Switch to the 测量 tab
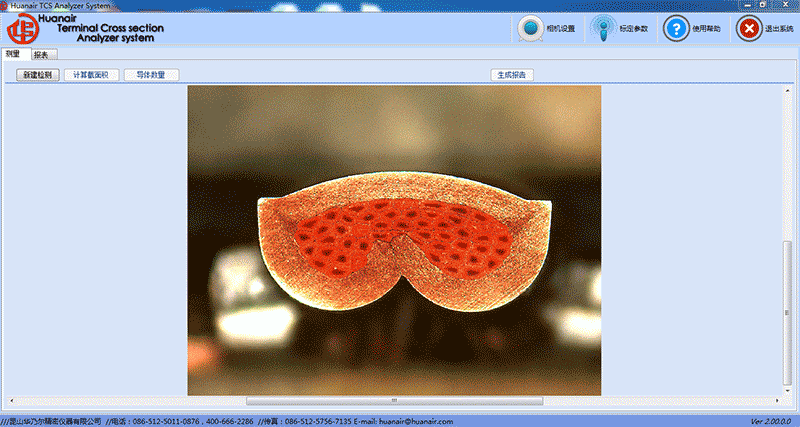Viewport: 800px width, 427px height. coord(15,54)
